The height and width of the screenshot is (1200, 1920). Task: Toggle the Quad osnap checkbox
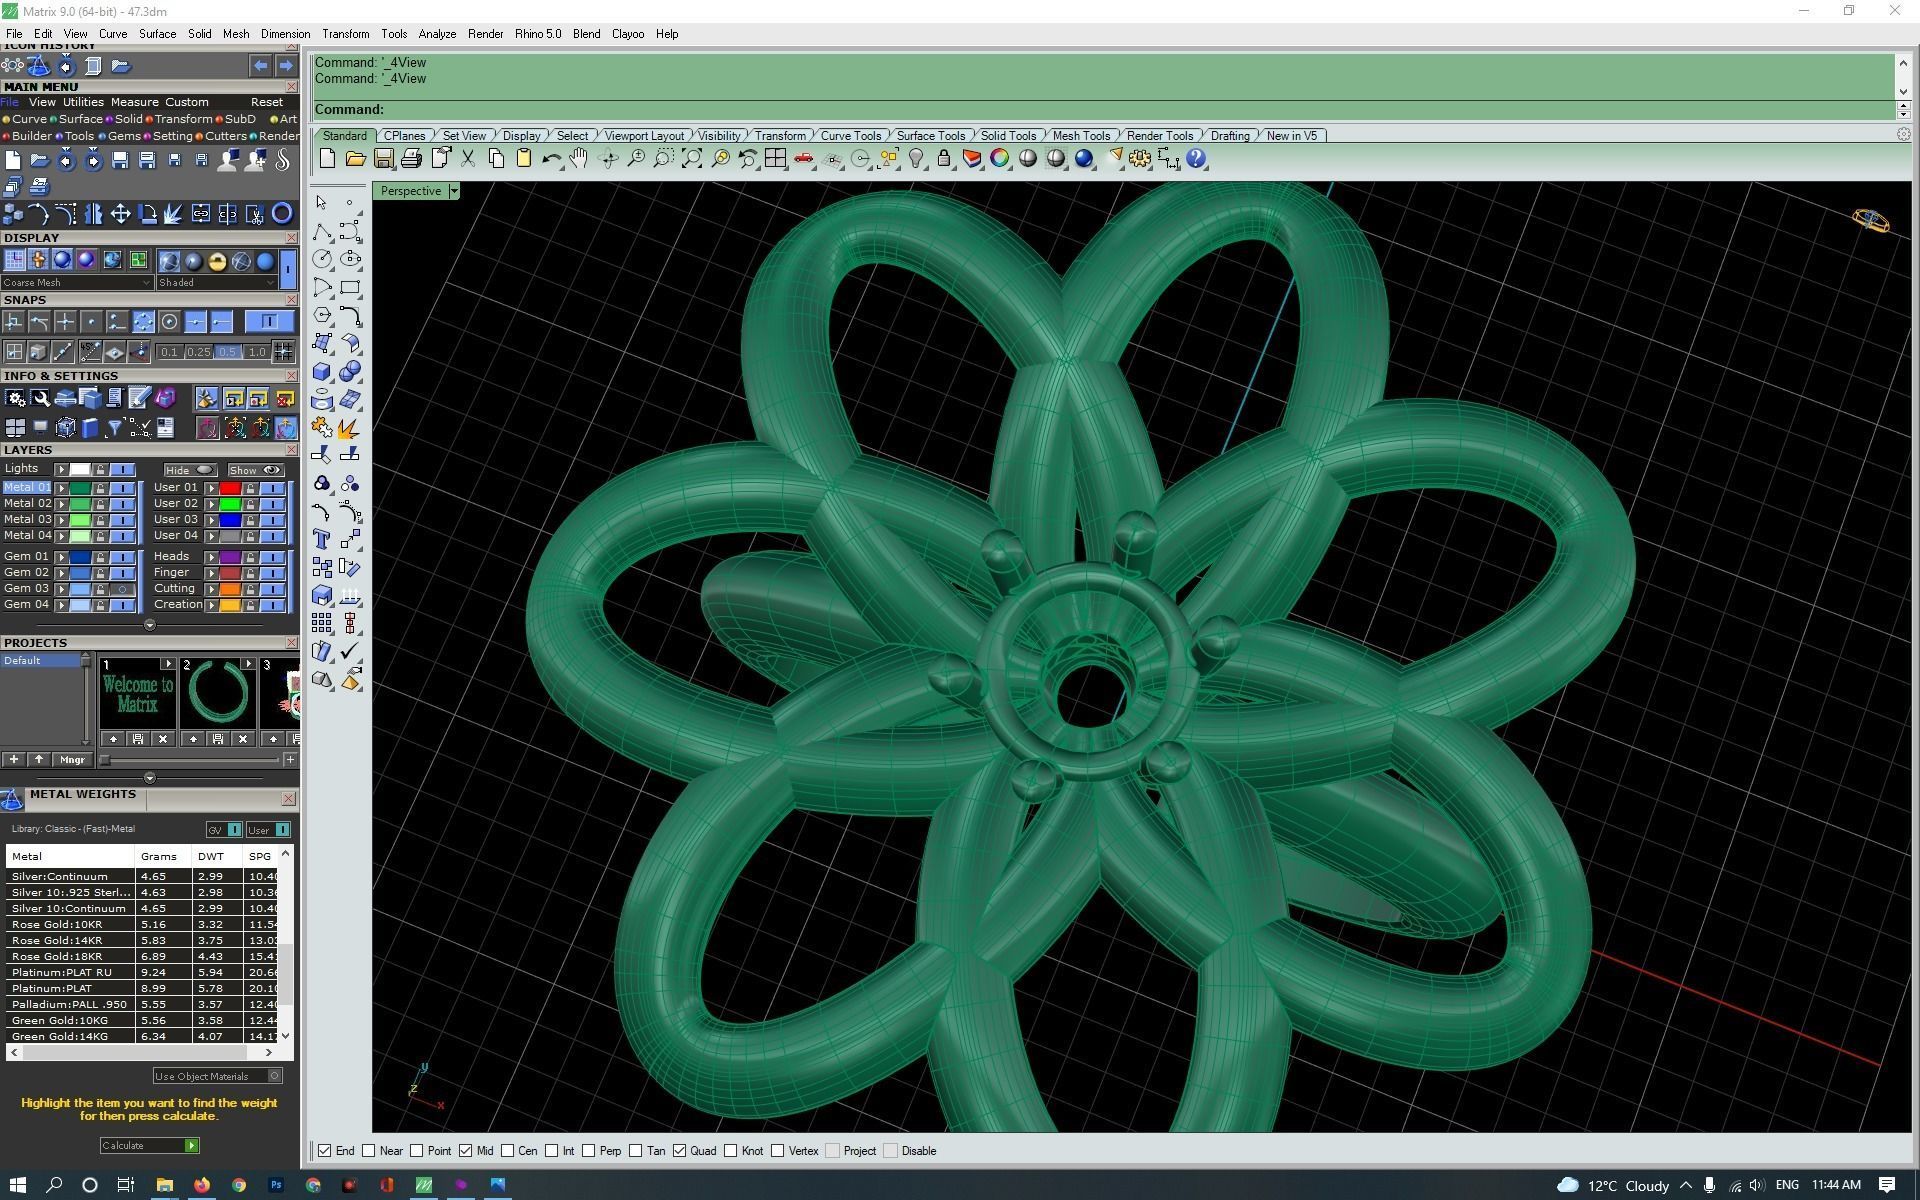pyautogui.click(x=680, y=1151)
